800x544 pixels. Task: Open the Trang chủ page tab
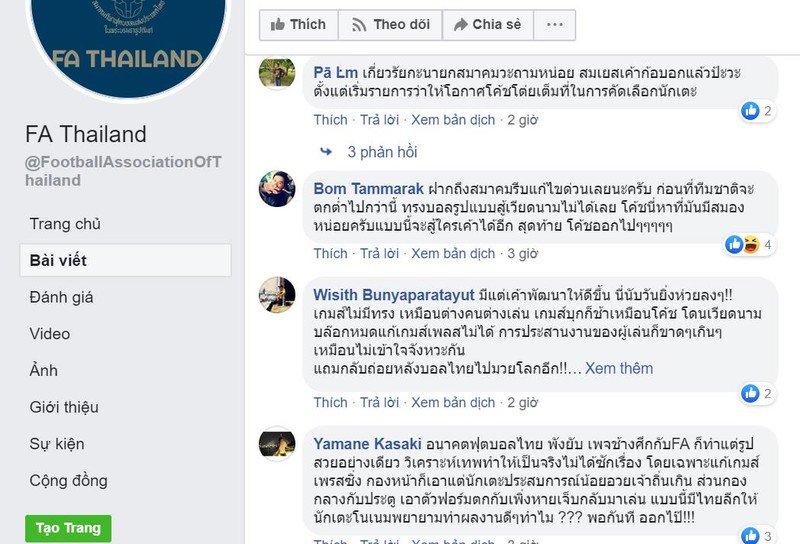point(65,224)
